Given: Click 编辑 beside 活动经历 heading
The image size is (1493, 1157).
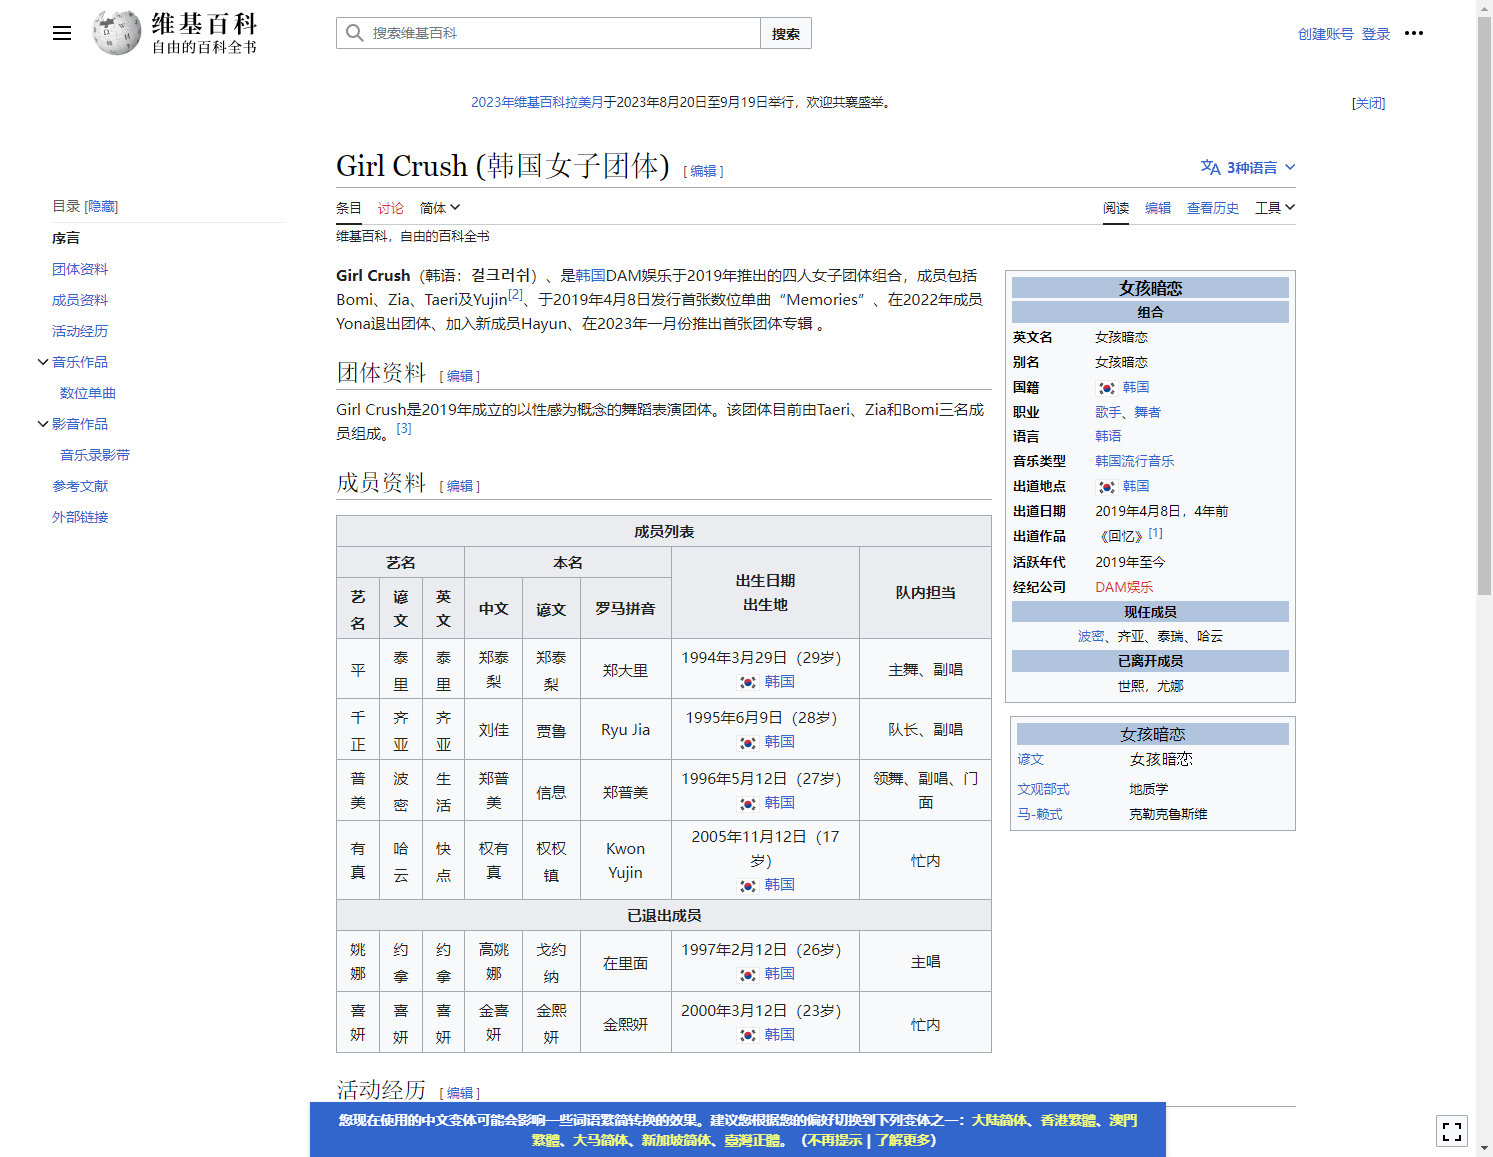Looking at the screenshot, I should pos(460,1093).
